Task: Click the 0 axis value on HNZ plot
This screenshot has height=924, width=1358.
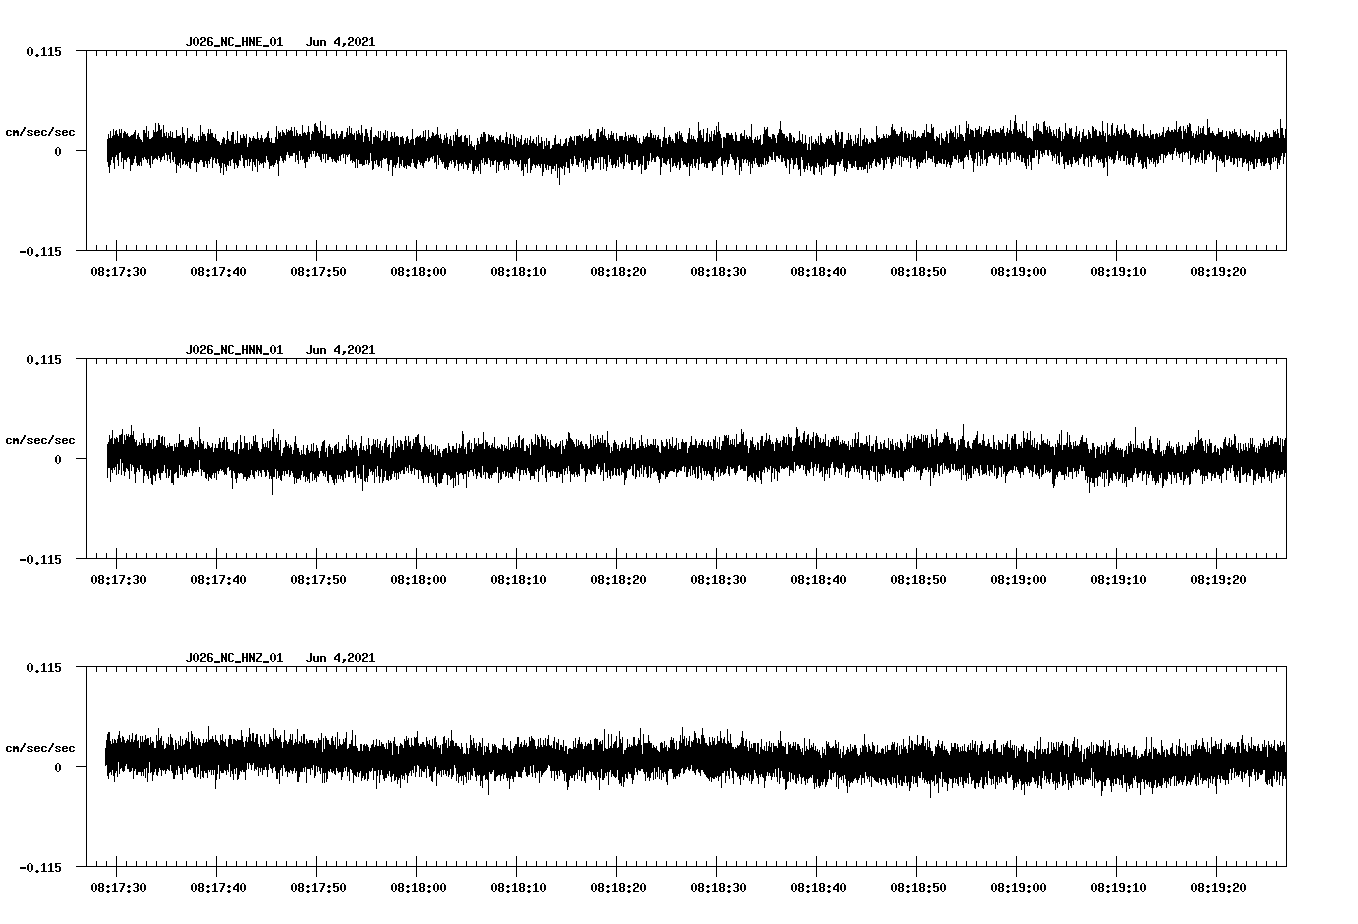Action: [58, 767]
